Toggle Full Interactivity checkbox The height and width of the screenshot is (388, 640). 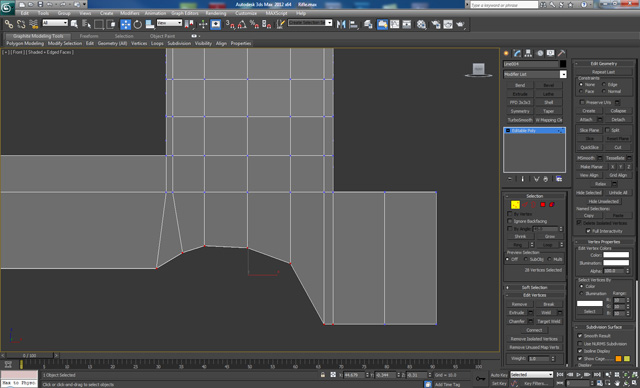(x=588, y=231)
